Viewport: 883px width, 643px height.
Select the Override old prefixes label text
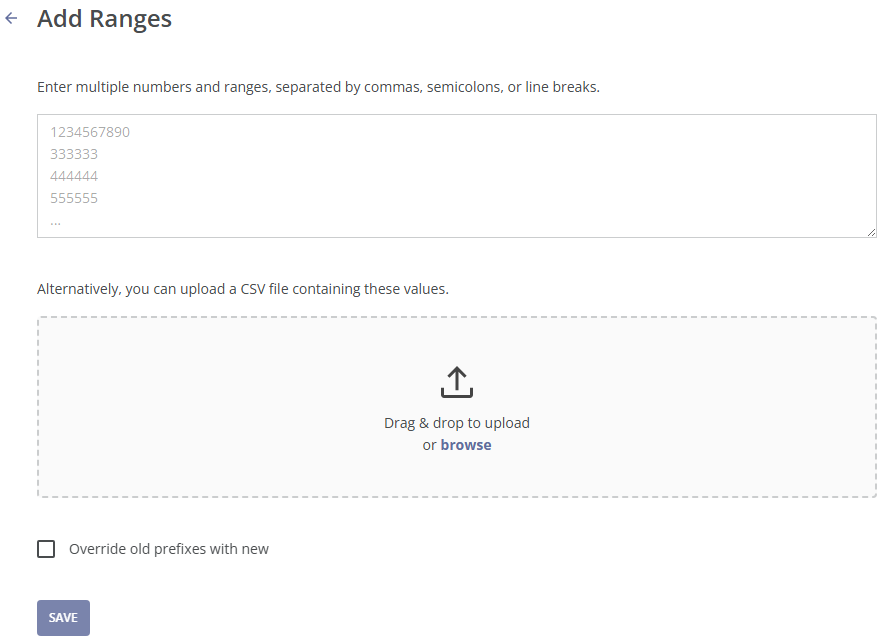(x=168, y=548)
